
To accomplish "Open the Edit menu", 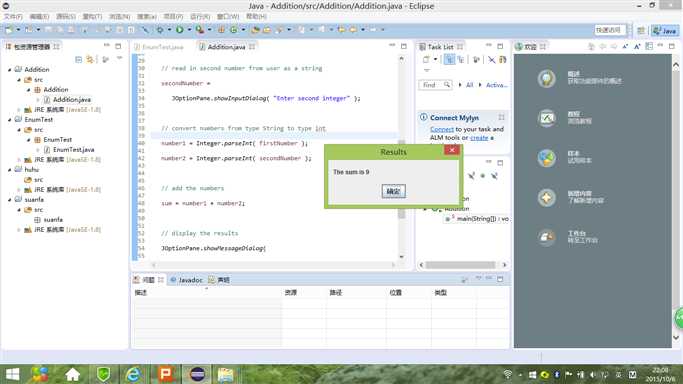I will click(x=39, y=17).
